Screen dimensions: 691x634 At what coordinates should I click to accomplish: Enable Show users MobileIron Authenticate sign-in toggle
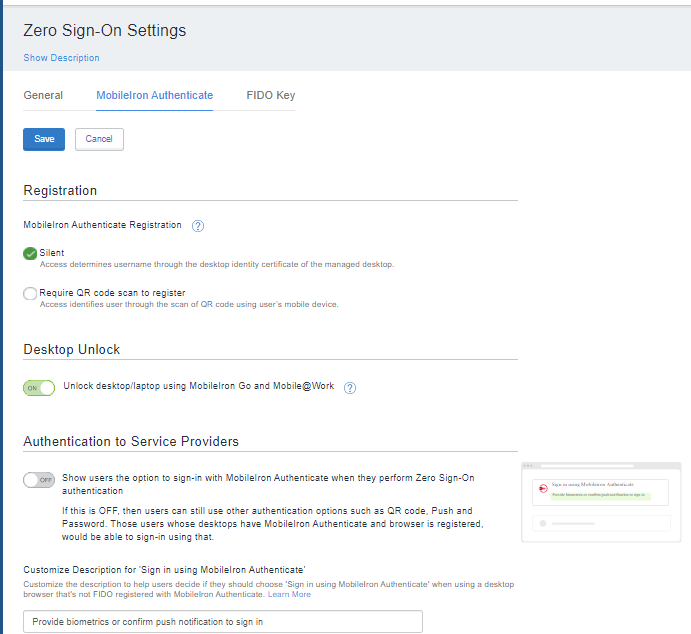[39, 479]
